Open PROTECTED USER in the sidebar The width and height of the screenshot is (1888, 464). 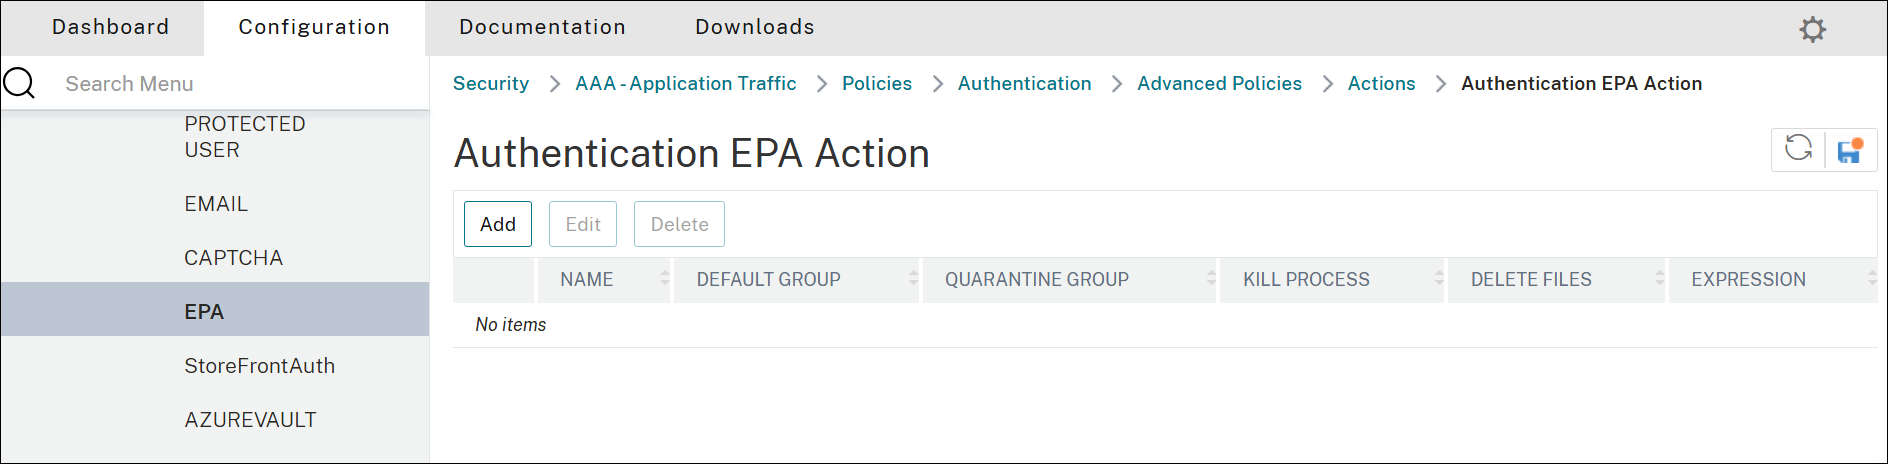[245, 137]
